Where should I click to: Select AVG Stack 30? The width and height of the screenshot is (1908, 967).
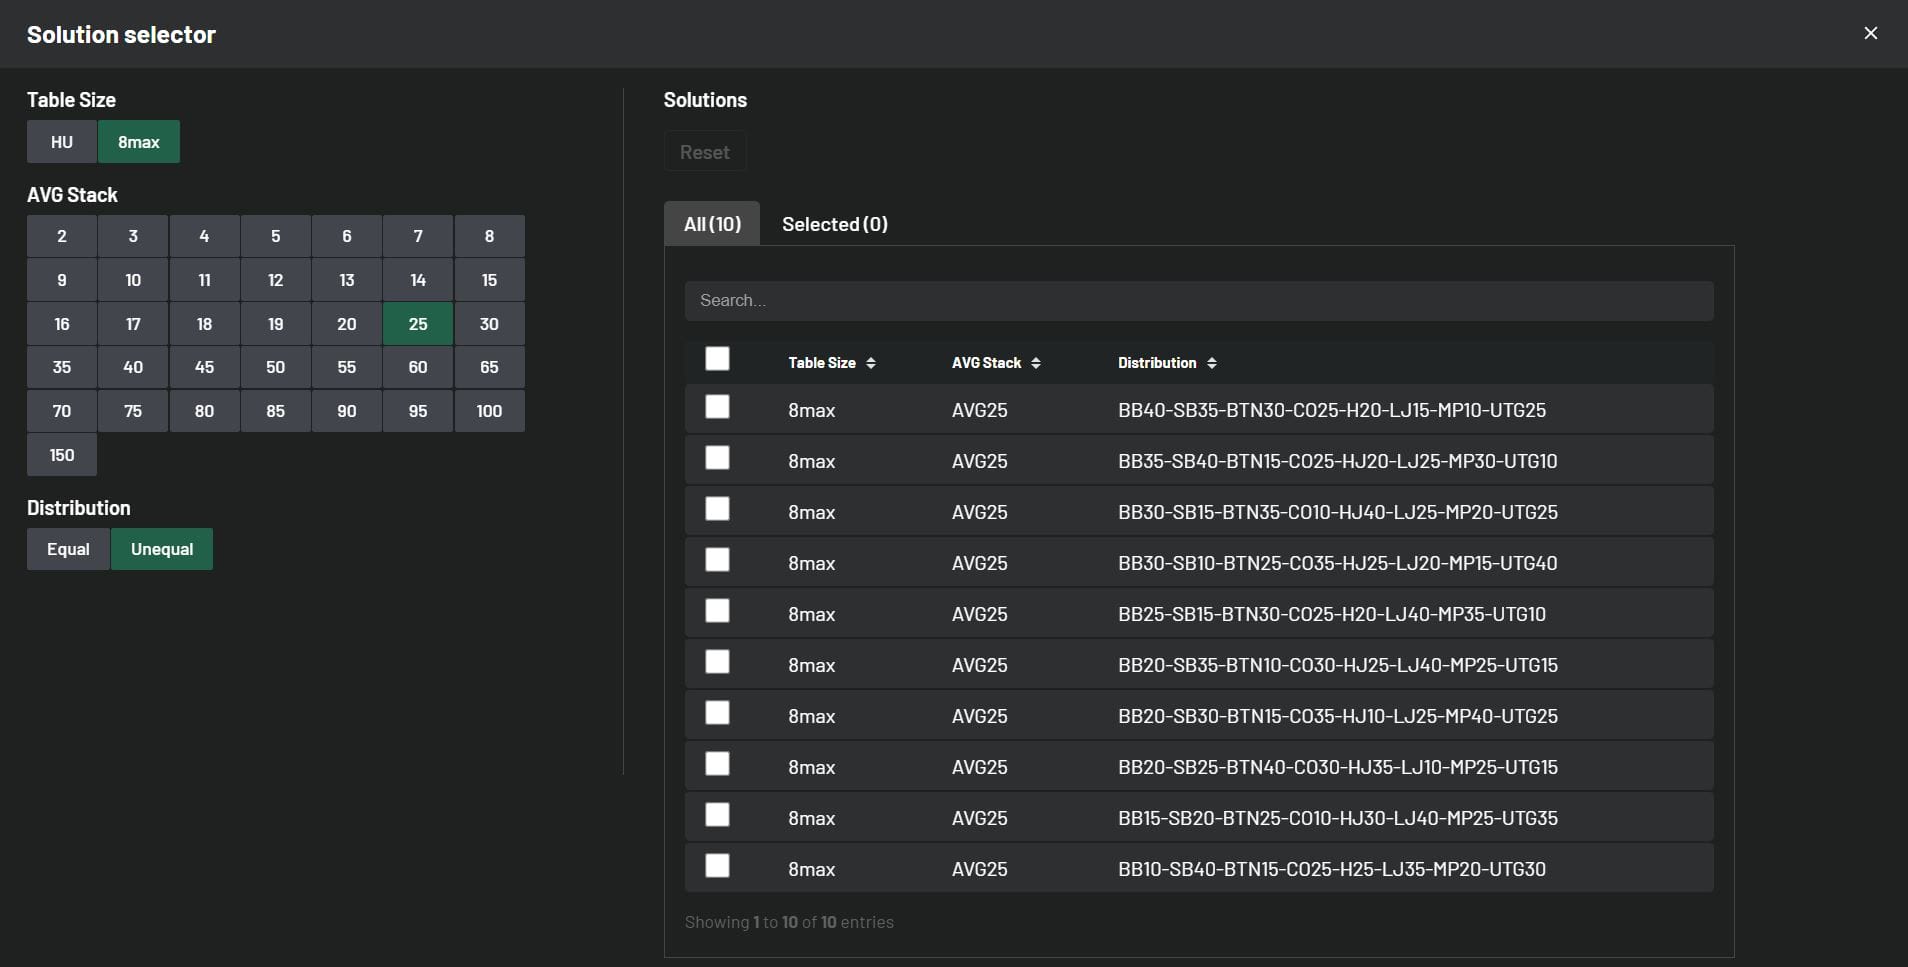click(x=489, y=324)
